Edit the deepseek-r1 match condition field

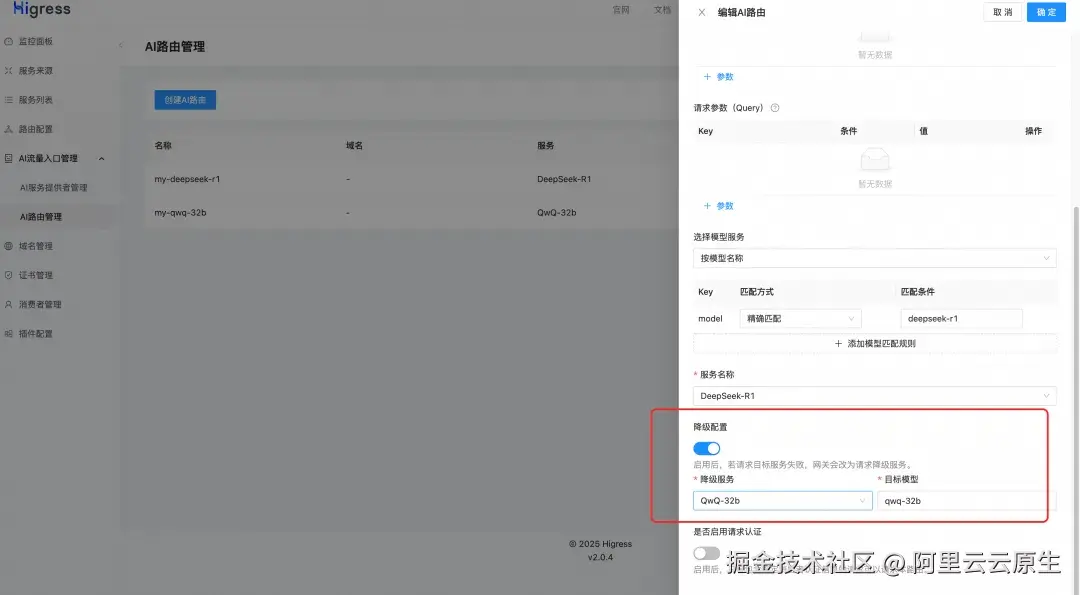coord(961,319)
